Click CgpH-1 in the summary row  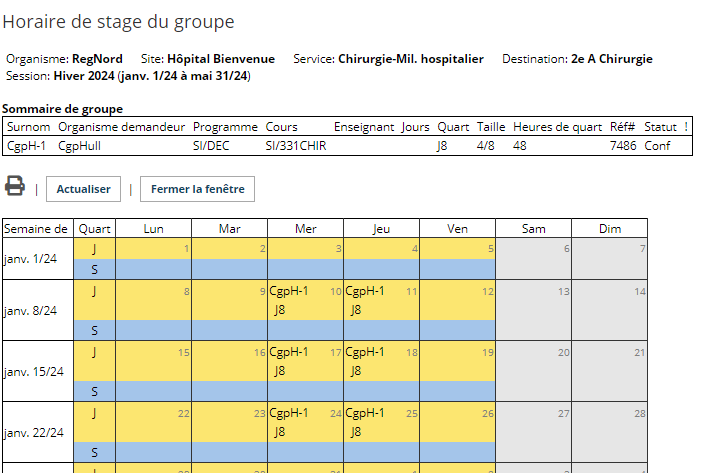click(26, 146)
